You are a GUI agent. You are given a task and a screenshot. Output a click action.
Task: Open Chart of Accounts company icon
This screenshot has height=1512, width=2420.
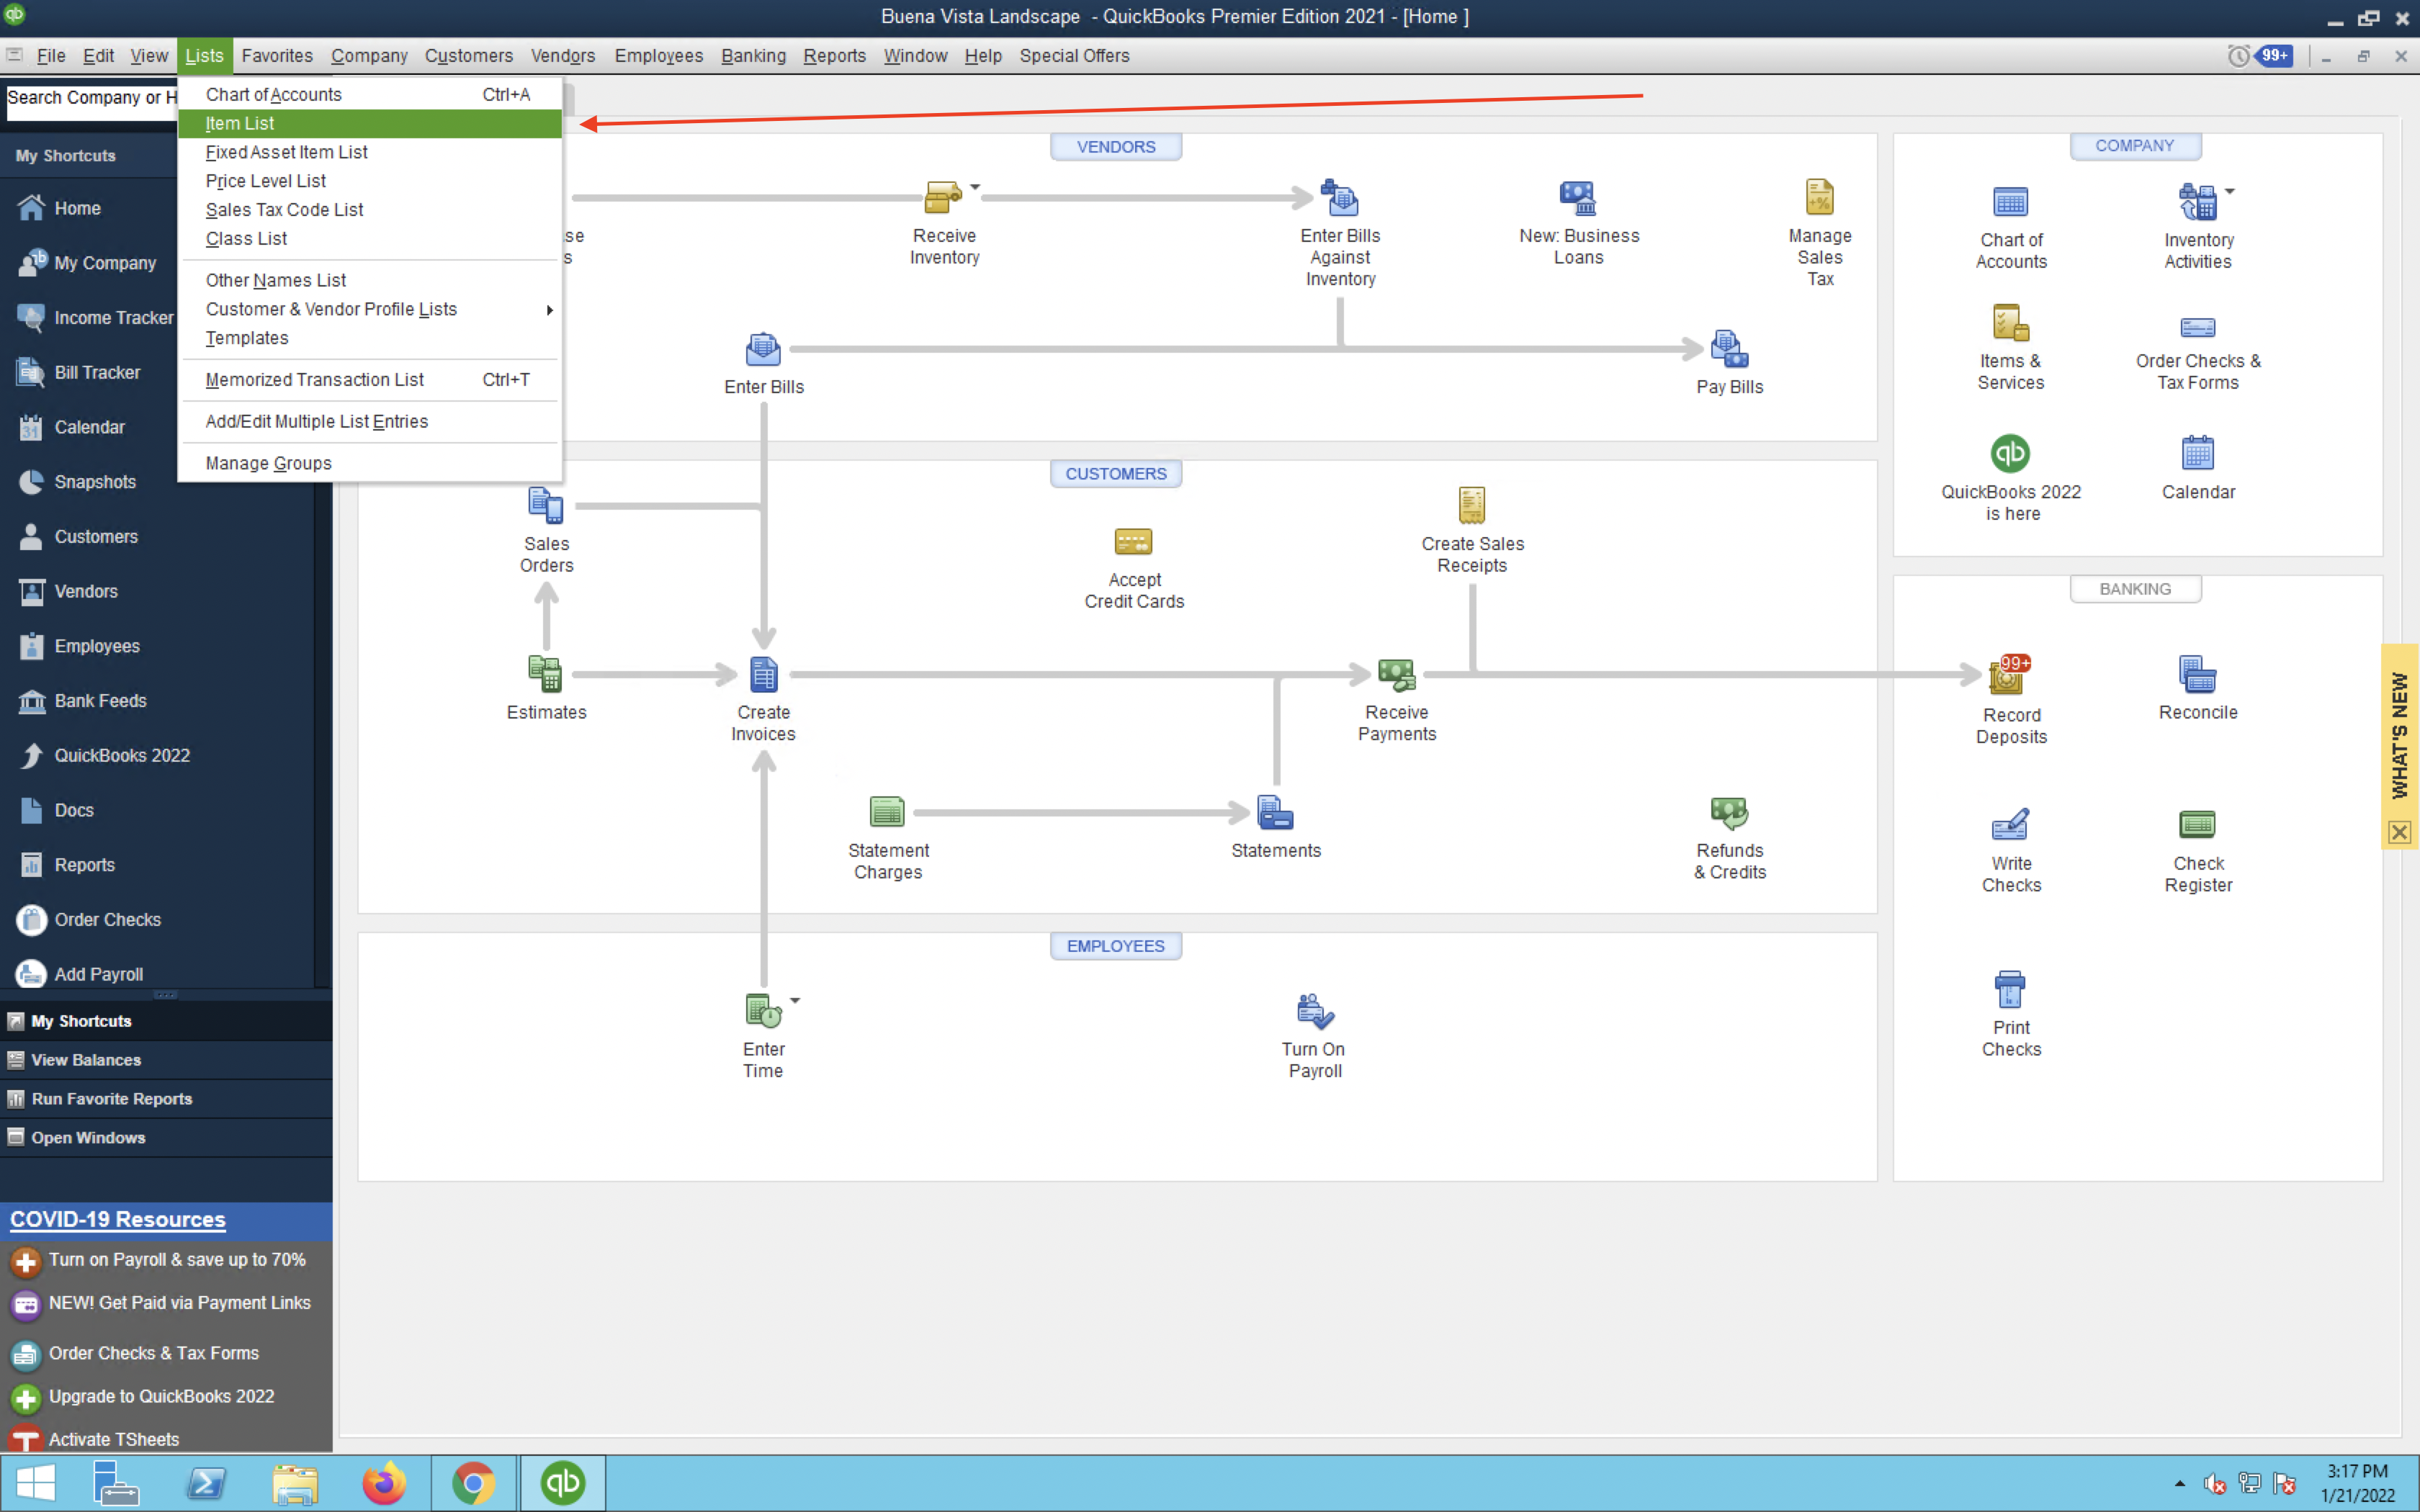[x=2010, y=203]
